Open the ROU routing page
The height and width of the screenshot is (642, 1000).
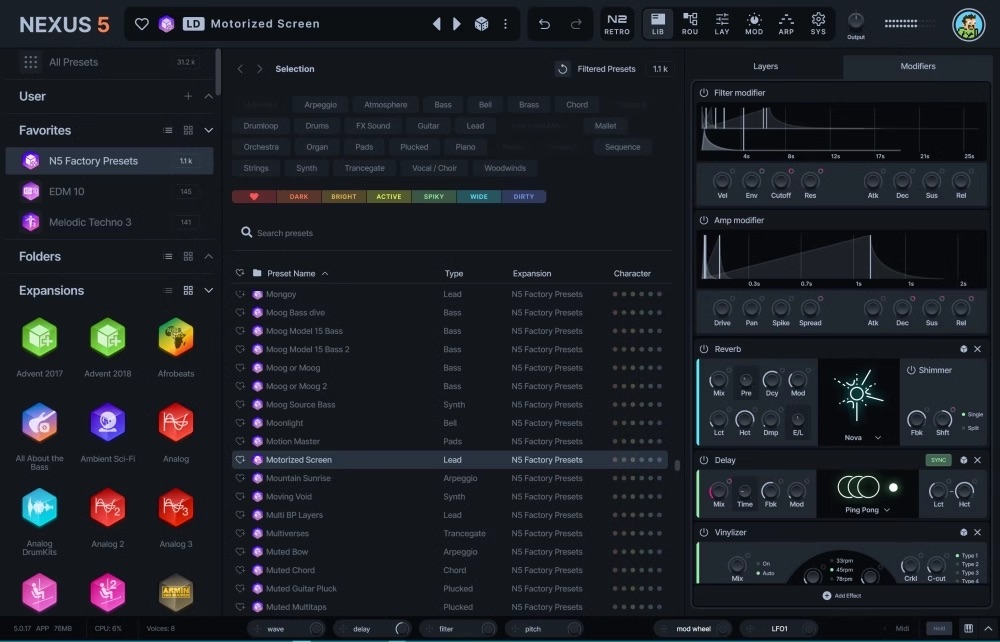point(690,23)
